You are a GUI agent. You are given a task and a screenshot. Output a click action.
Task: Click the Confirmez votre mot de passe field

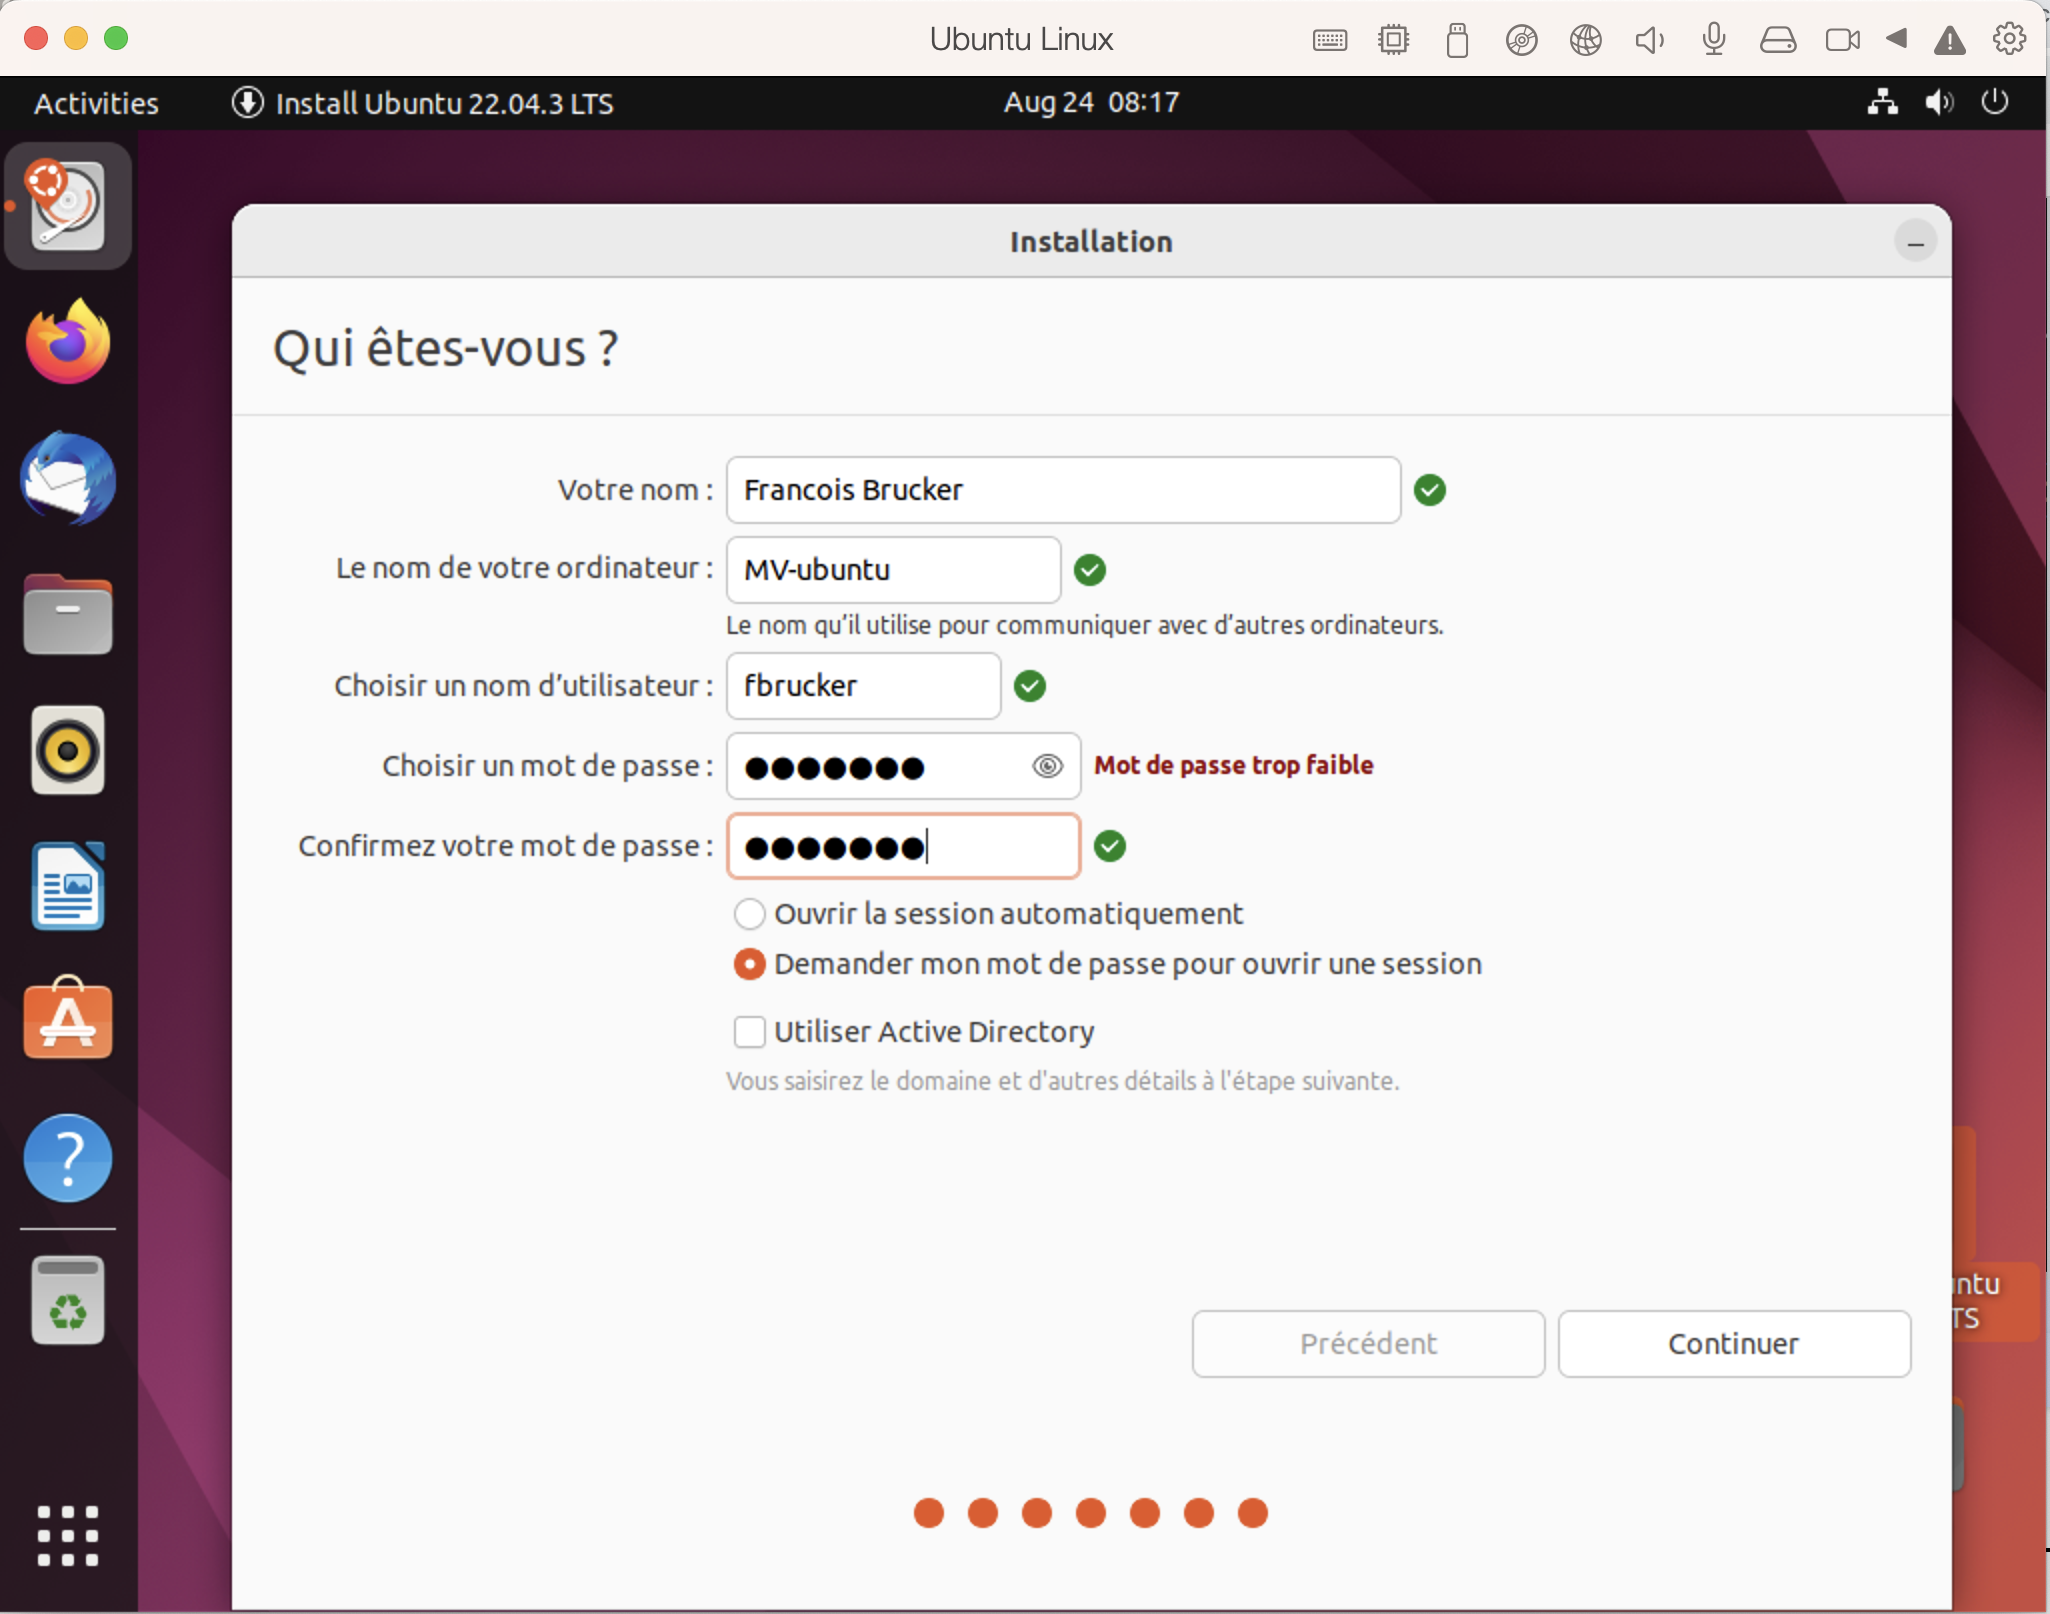pyautogui.click(x=903, y=846)
